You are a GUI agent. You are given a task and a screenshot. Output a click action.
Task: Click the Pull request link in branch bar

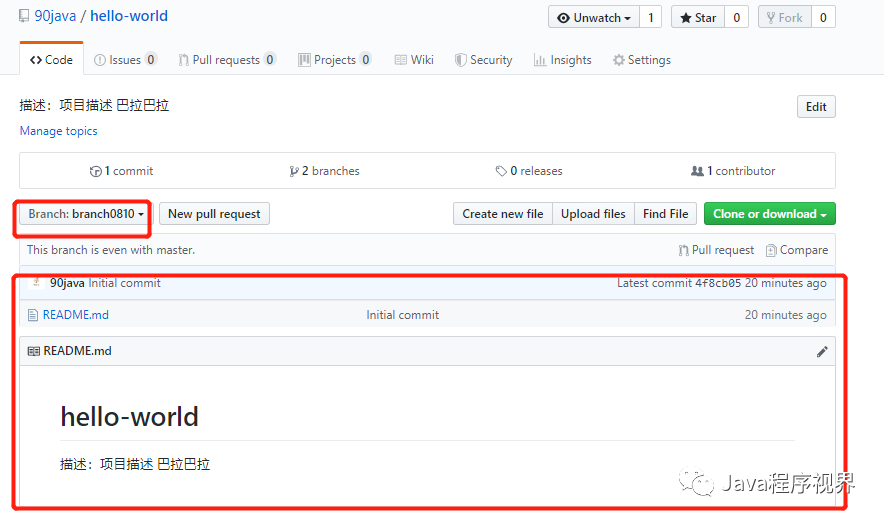pos(716,250)
